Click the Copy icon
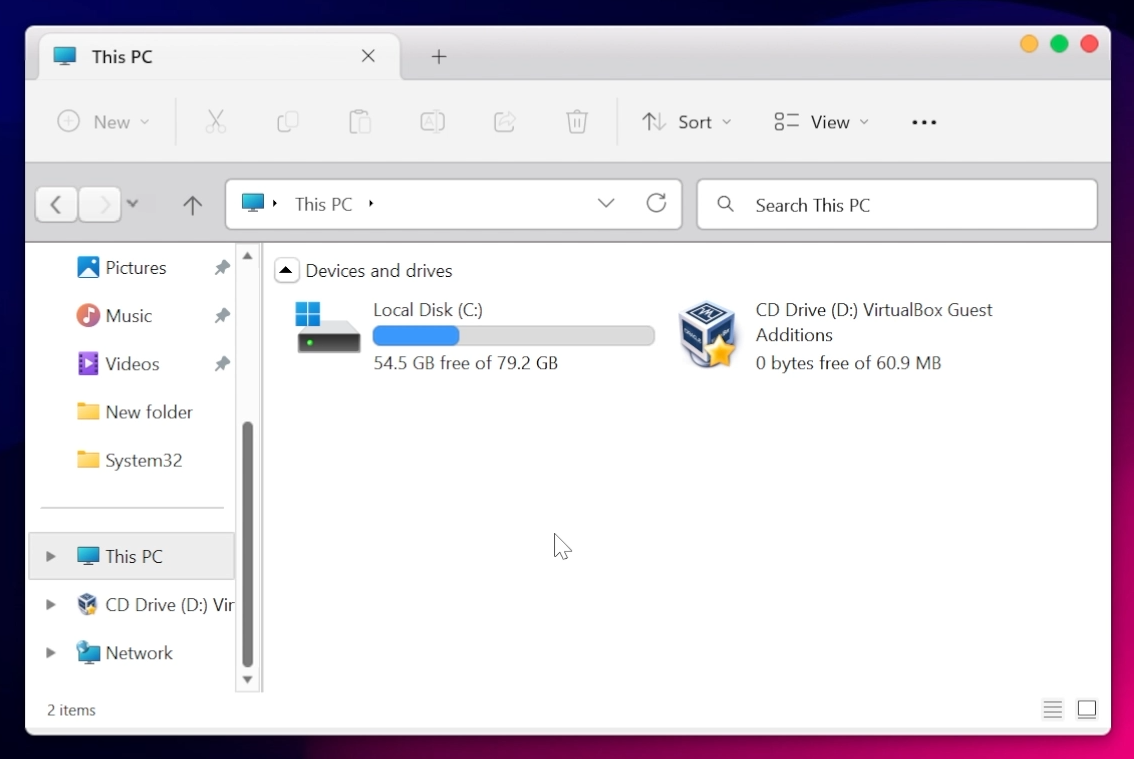Screen dimensions: 1134x759 coord(288,121)
